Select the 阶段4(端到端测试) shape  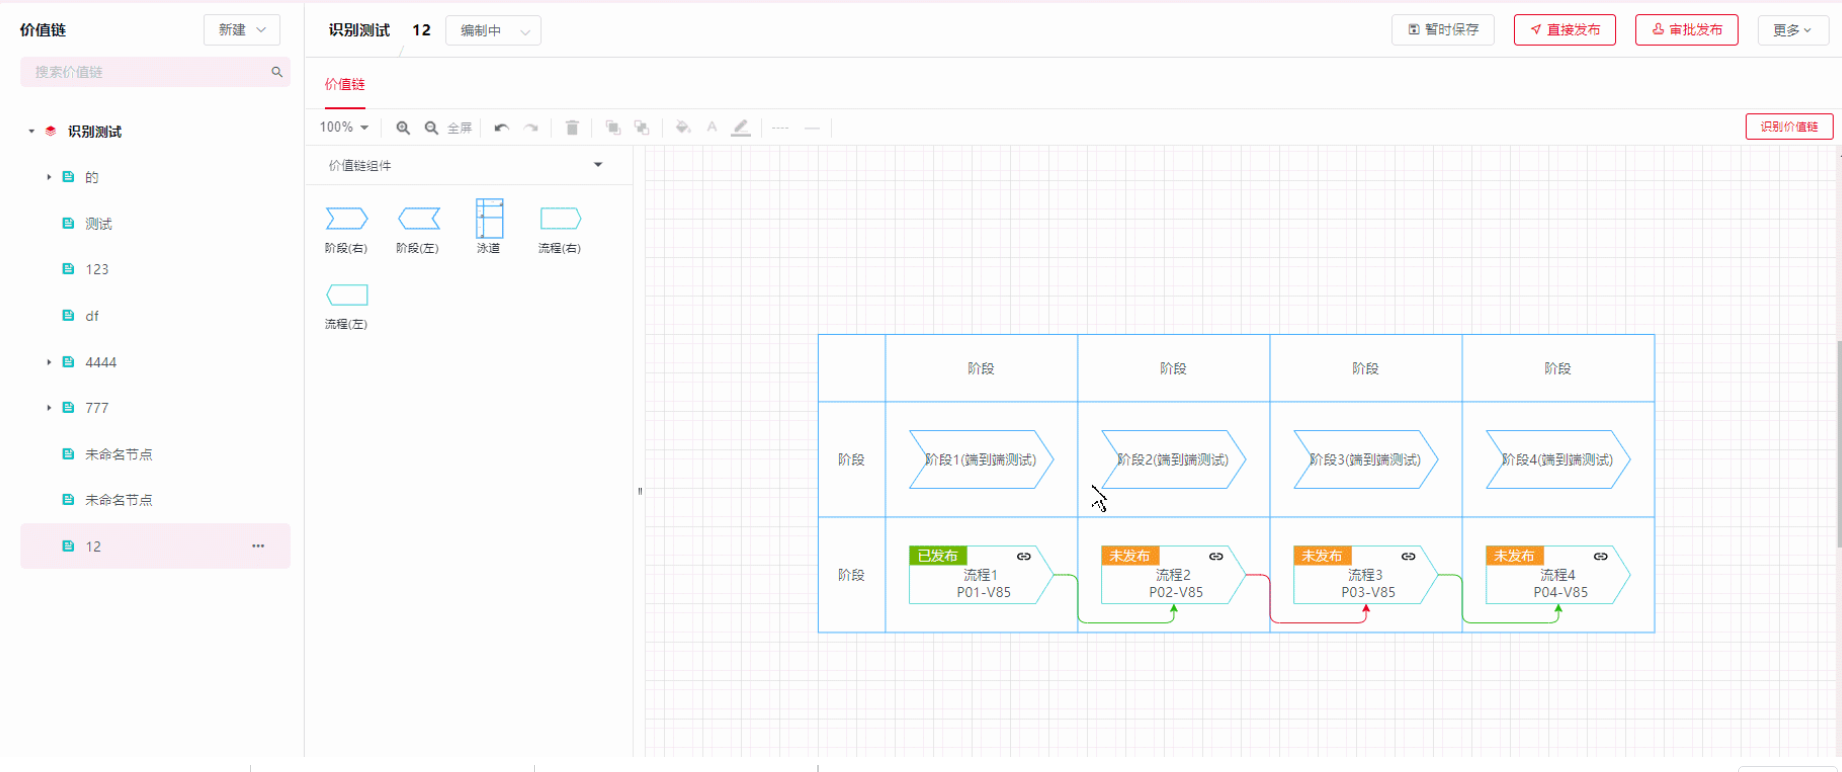(1558, 460)
